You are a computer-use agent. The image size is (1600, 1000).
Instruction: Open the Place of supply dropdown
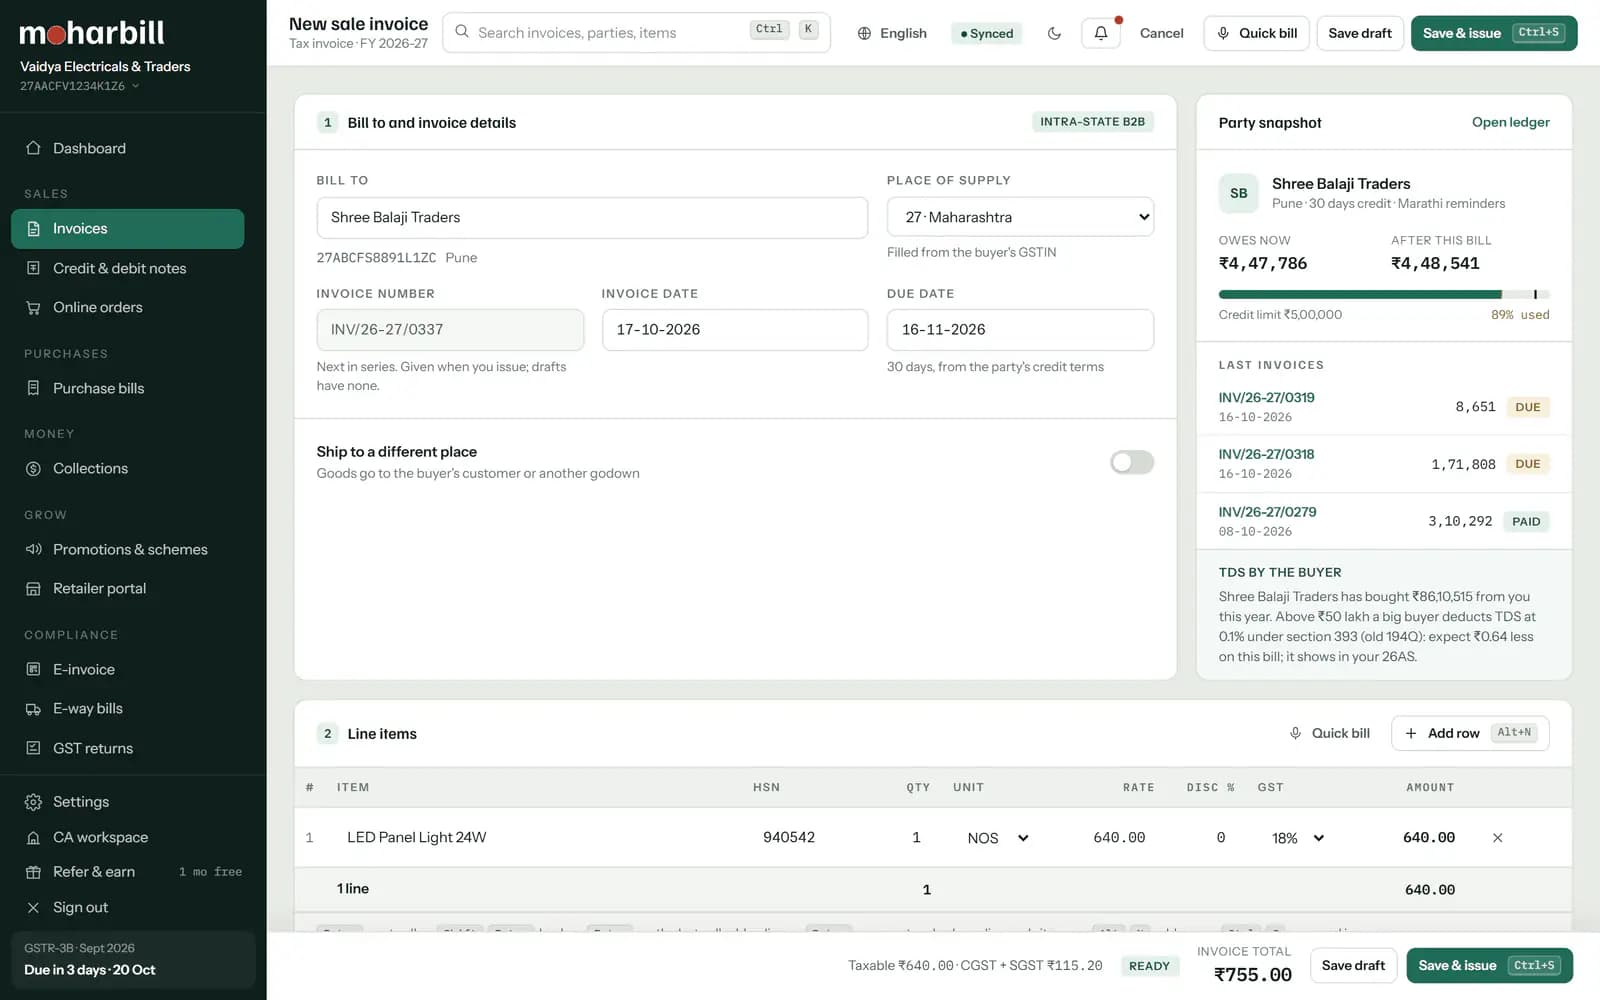tap(1020, 217)
